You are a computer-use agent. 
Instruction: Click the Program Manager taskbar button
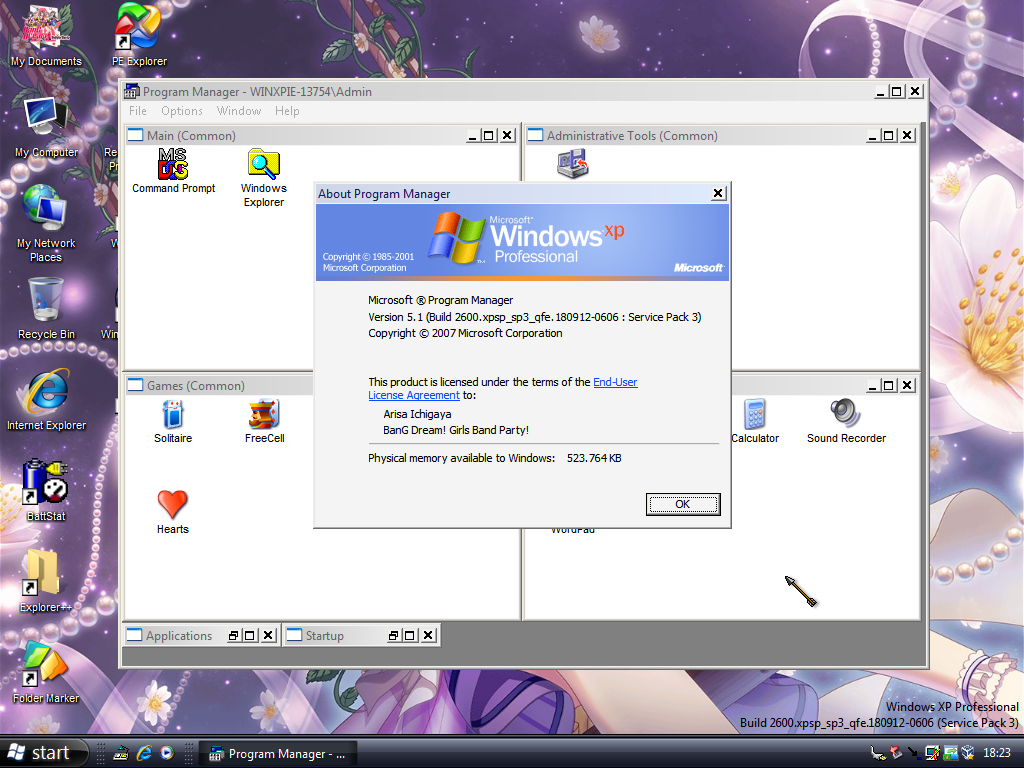(x=278, y=754)
